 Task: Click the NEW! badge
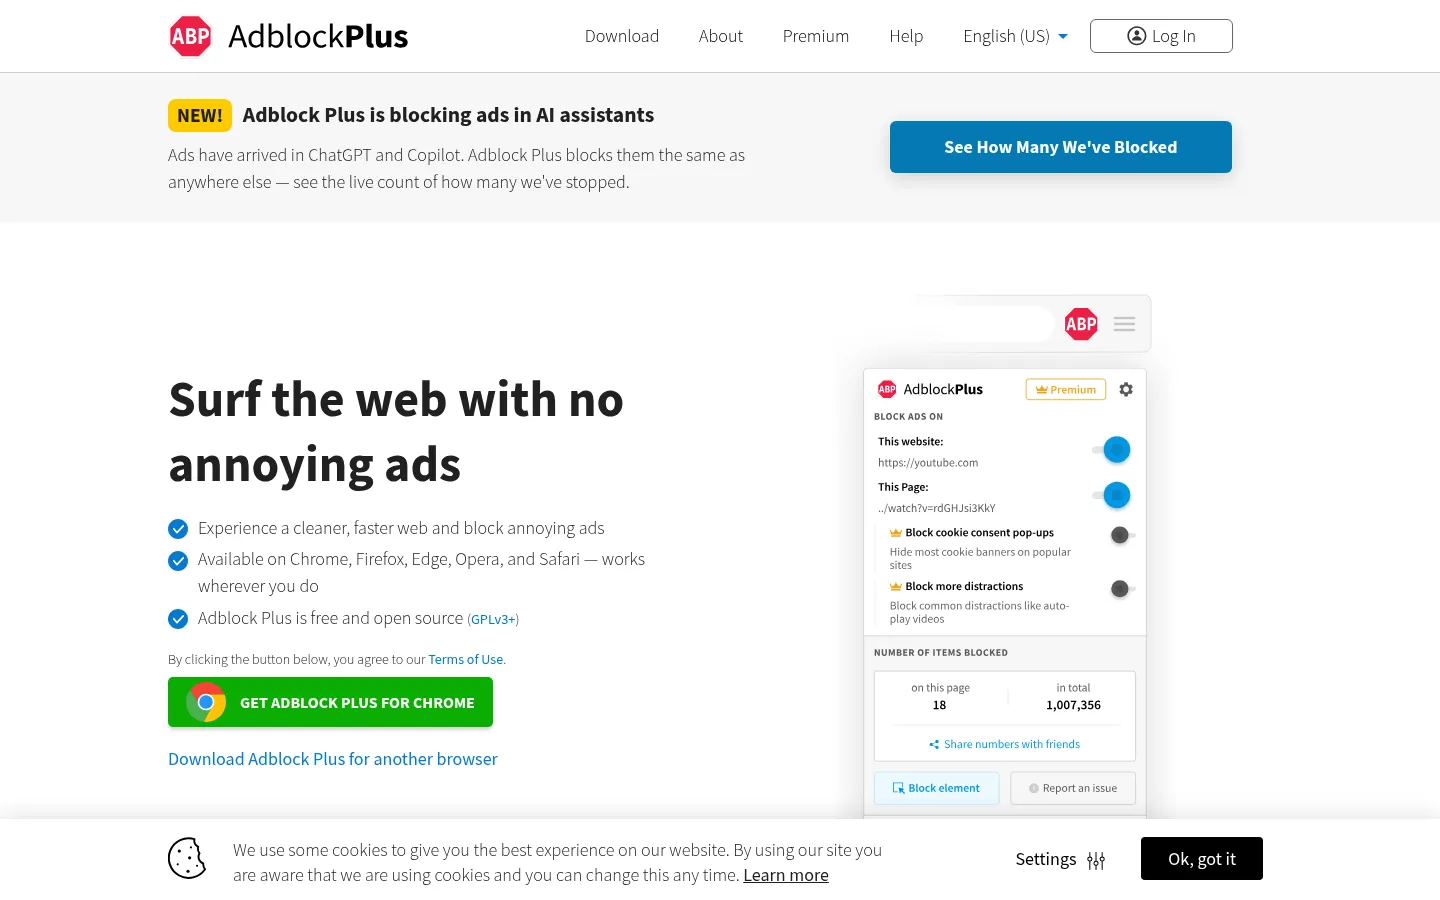[x=200, y=115]
